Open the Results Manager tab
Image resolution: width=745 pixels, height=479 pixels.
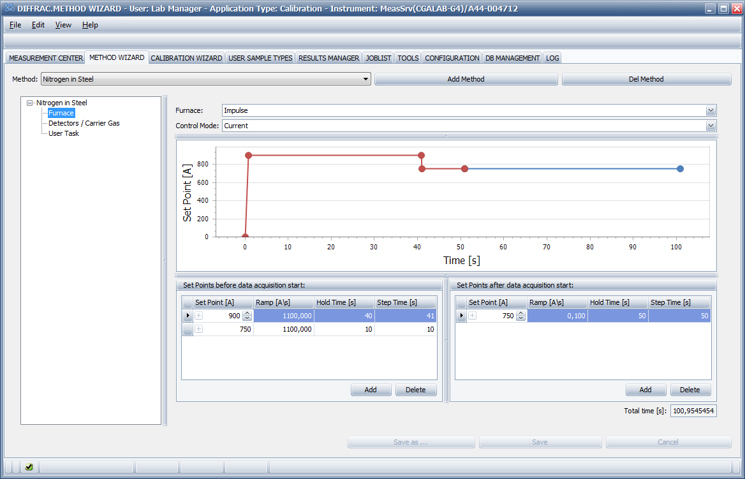pyautogui.click(x=328, y=58)
